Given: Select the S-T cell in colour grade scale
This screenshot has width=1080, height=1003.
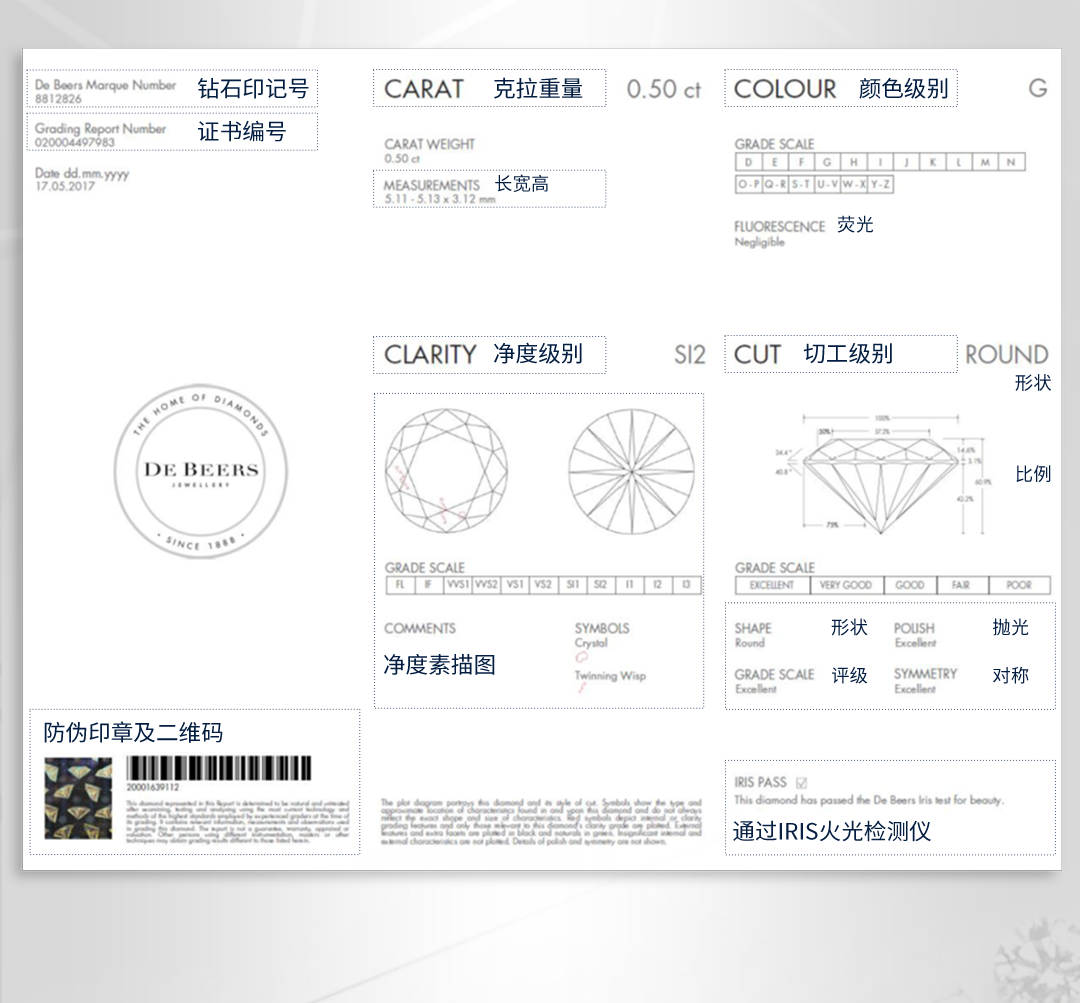Looking at the screenshot, I should (x=801, y=184).
